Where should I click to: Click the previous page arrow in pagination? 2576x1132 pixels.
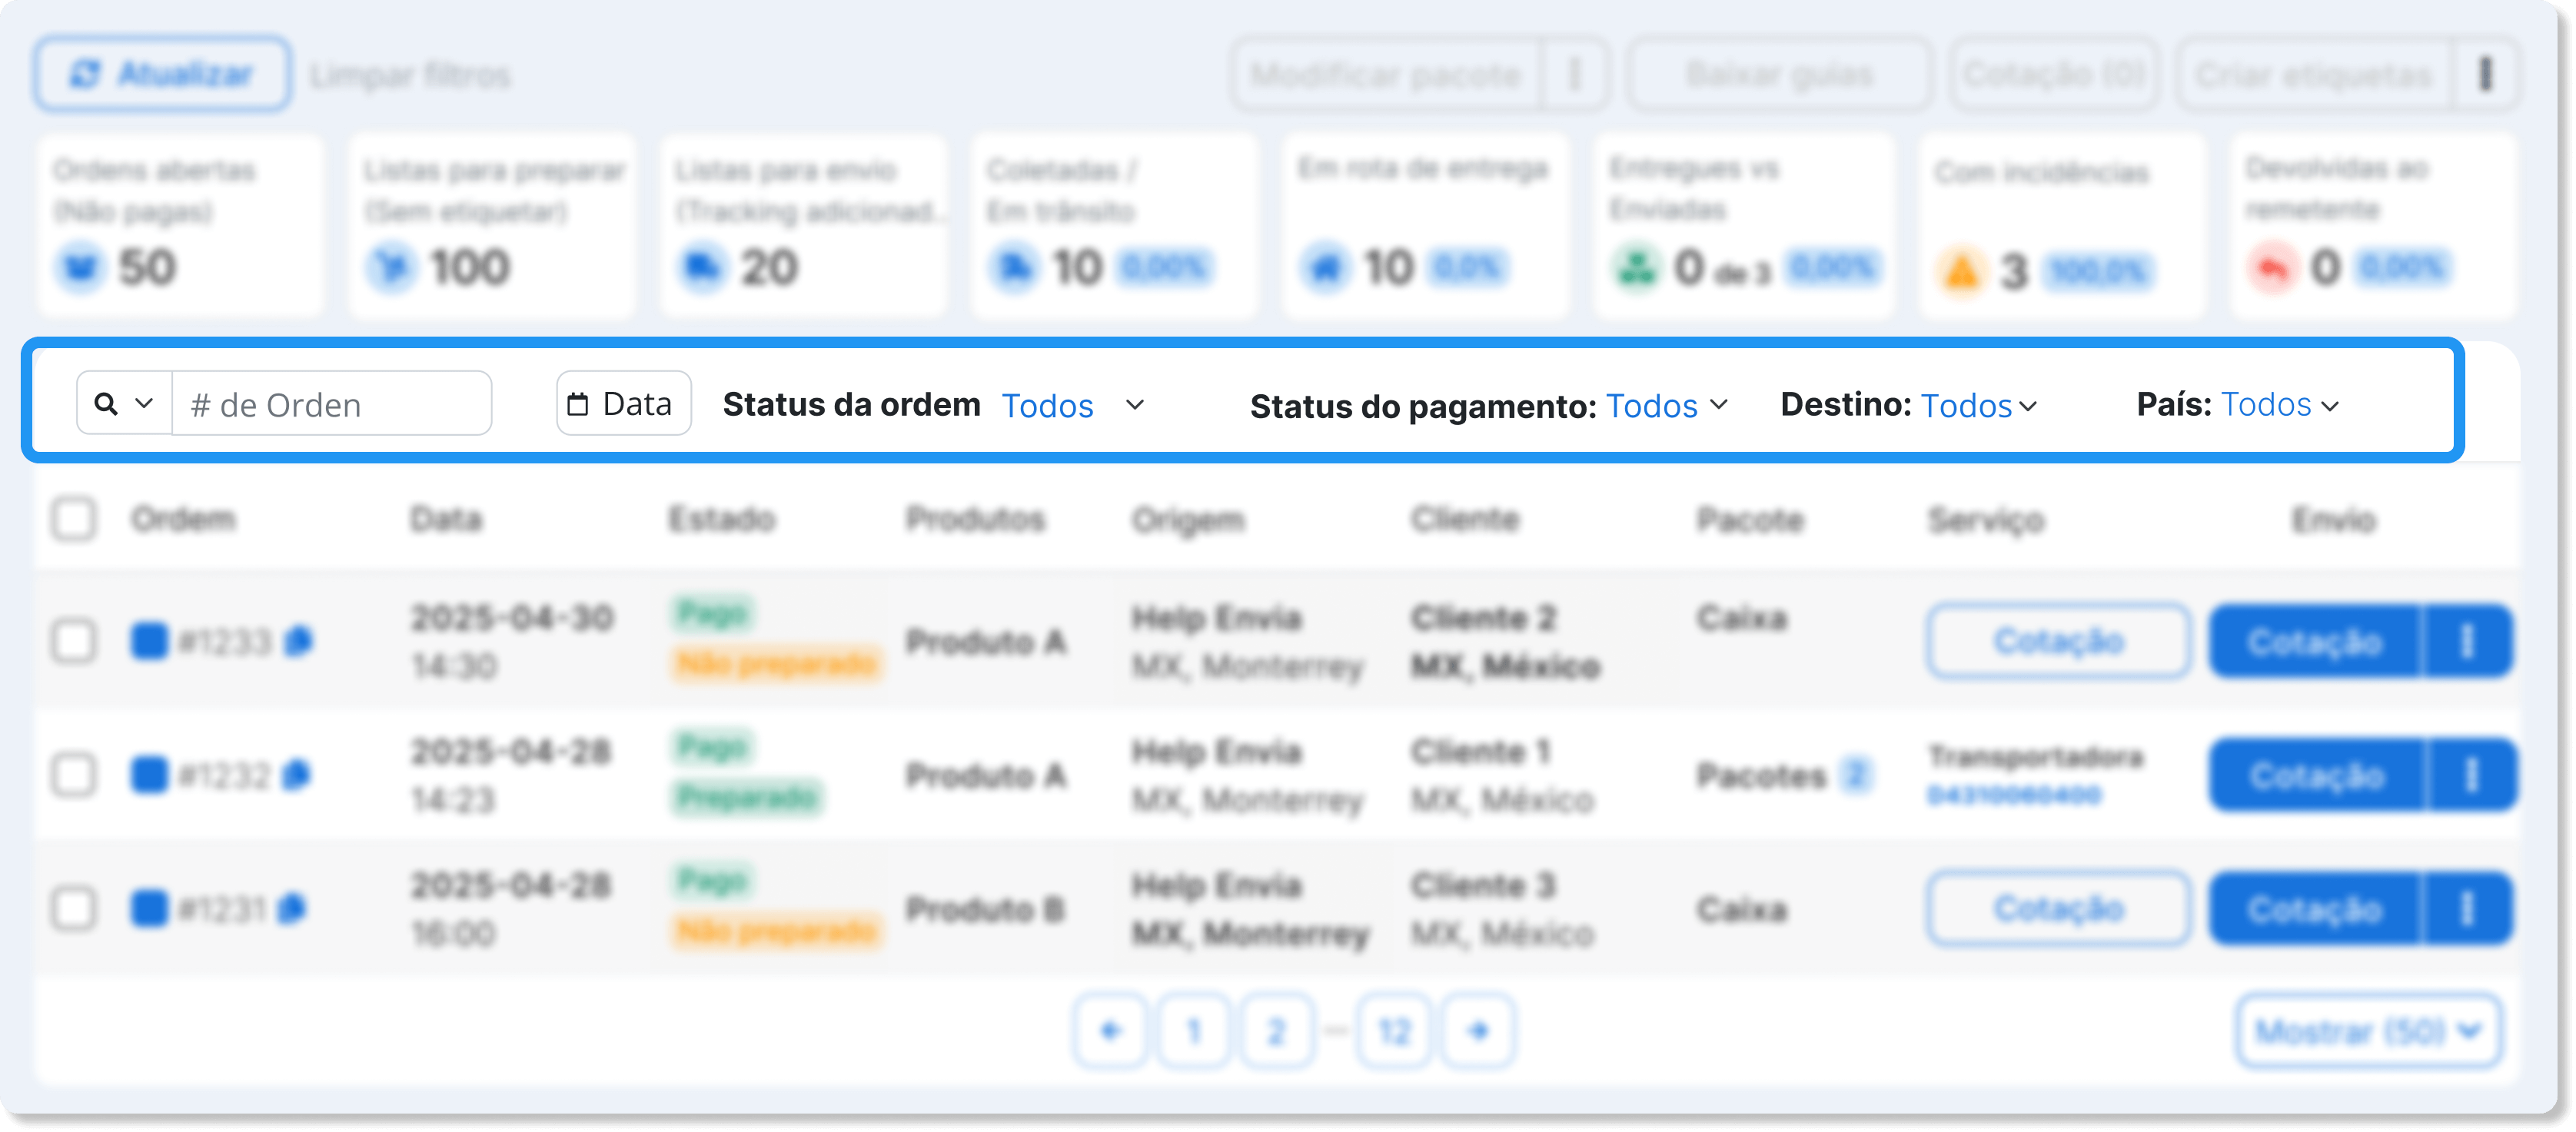point(1110,1030)
